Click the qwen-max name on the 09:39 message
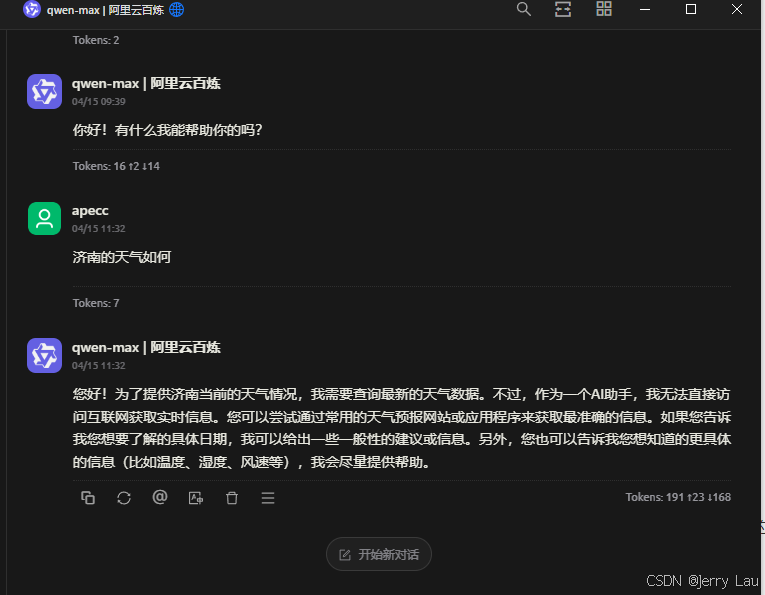 coord(146,83)
